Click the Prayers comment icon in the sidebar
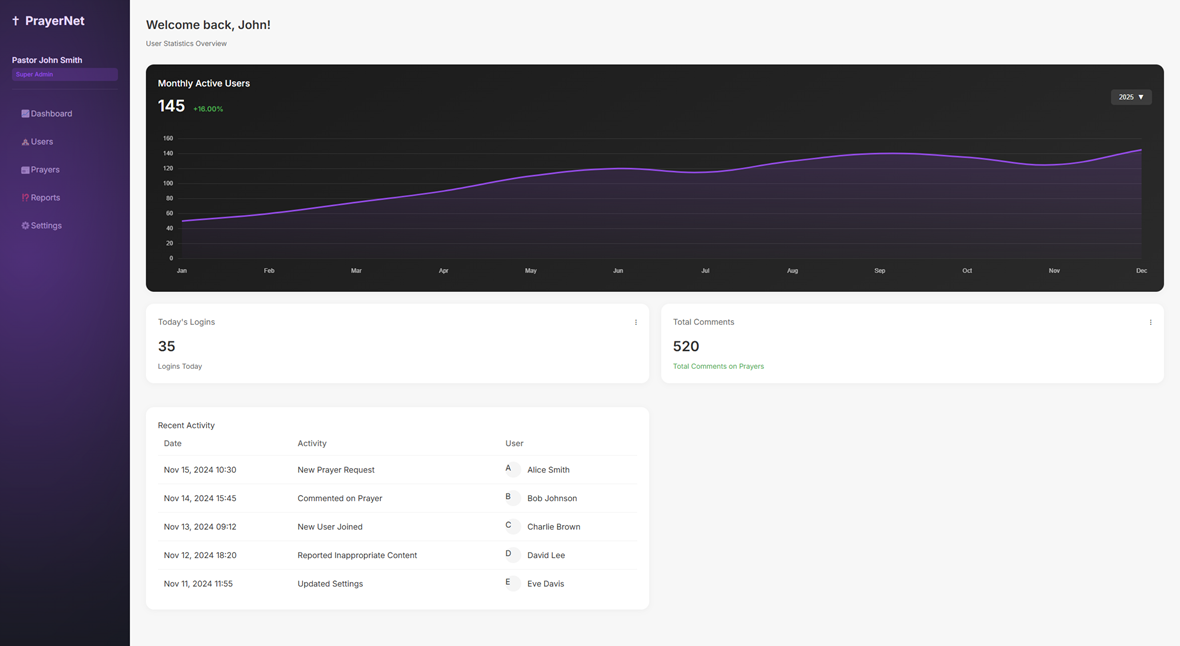This screenshot has width=1180, height=646. tap(24, 169)
